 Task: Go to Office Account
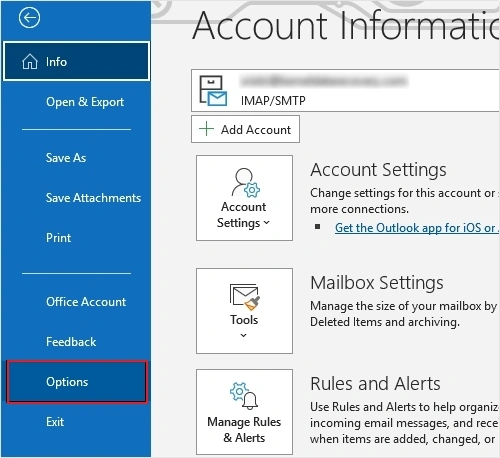click(x=86, y=302)
